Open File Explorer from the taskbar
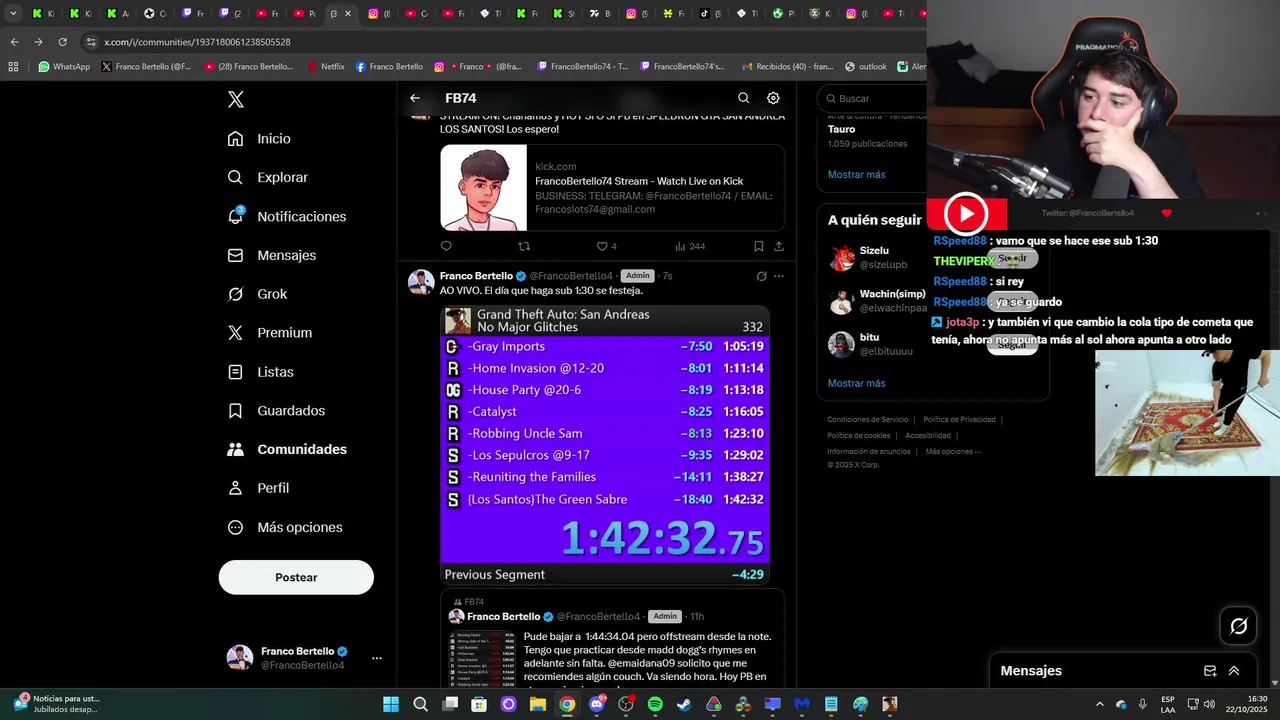The image size is (1280, 720). tap(538, 704)
